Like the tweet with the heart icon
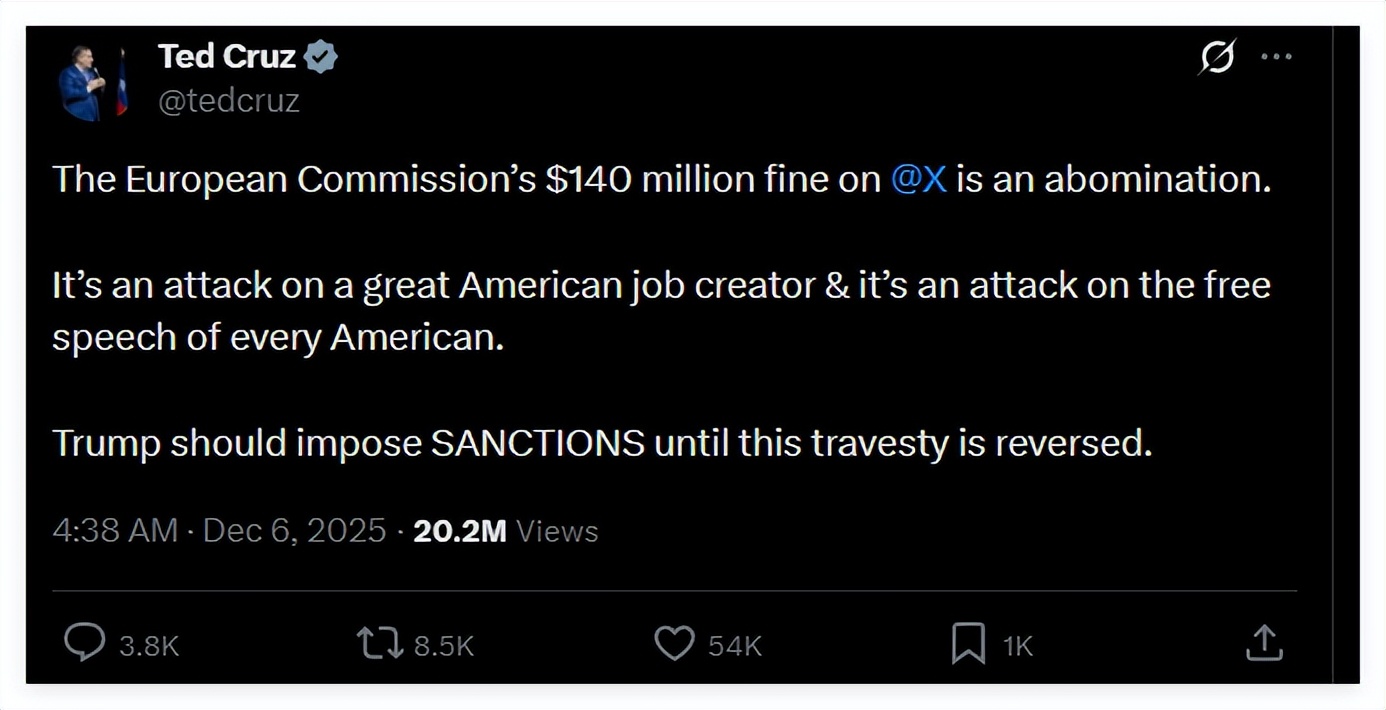Image resolution: width=1386 pixels, height=710 pixels. (674, 643)
